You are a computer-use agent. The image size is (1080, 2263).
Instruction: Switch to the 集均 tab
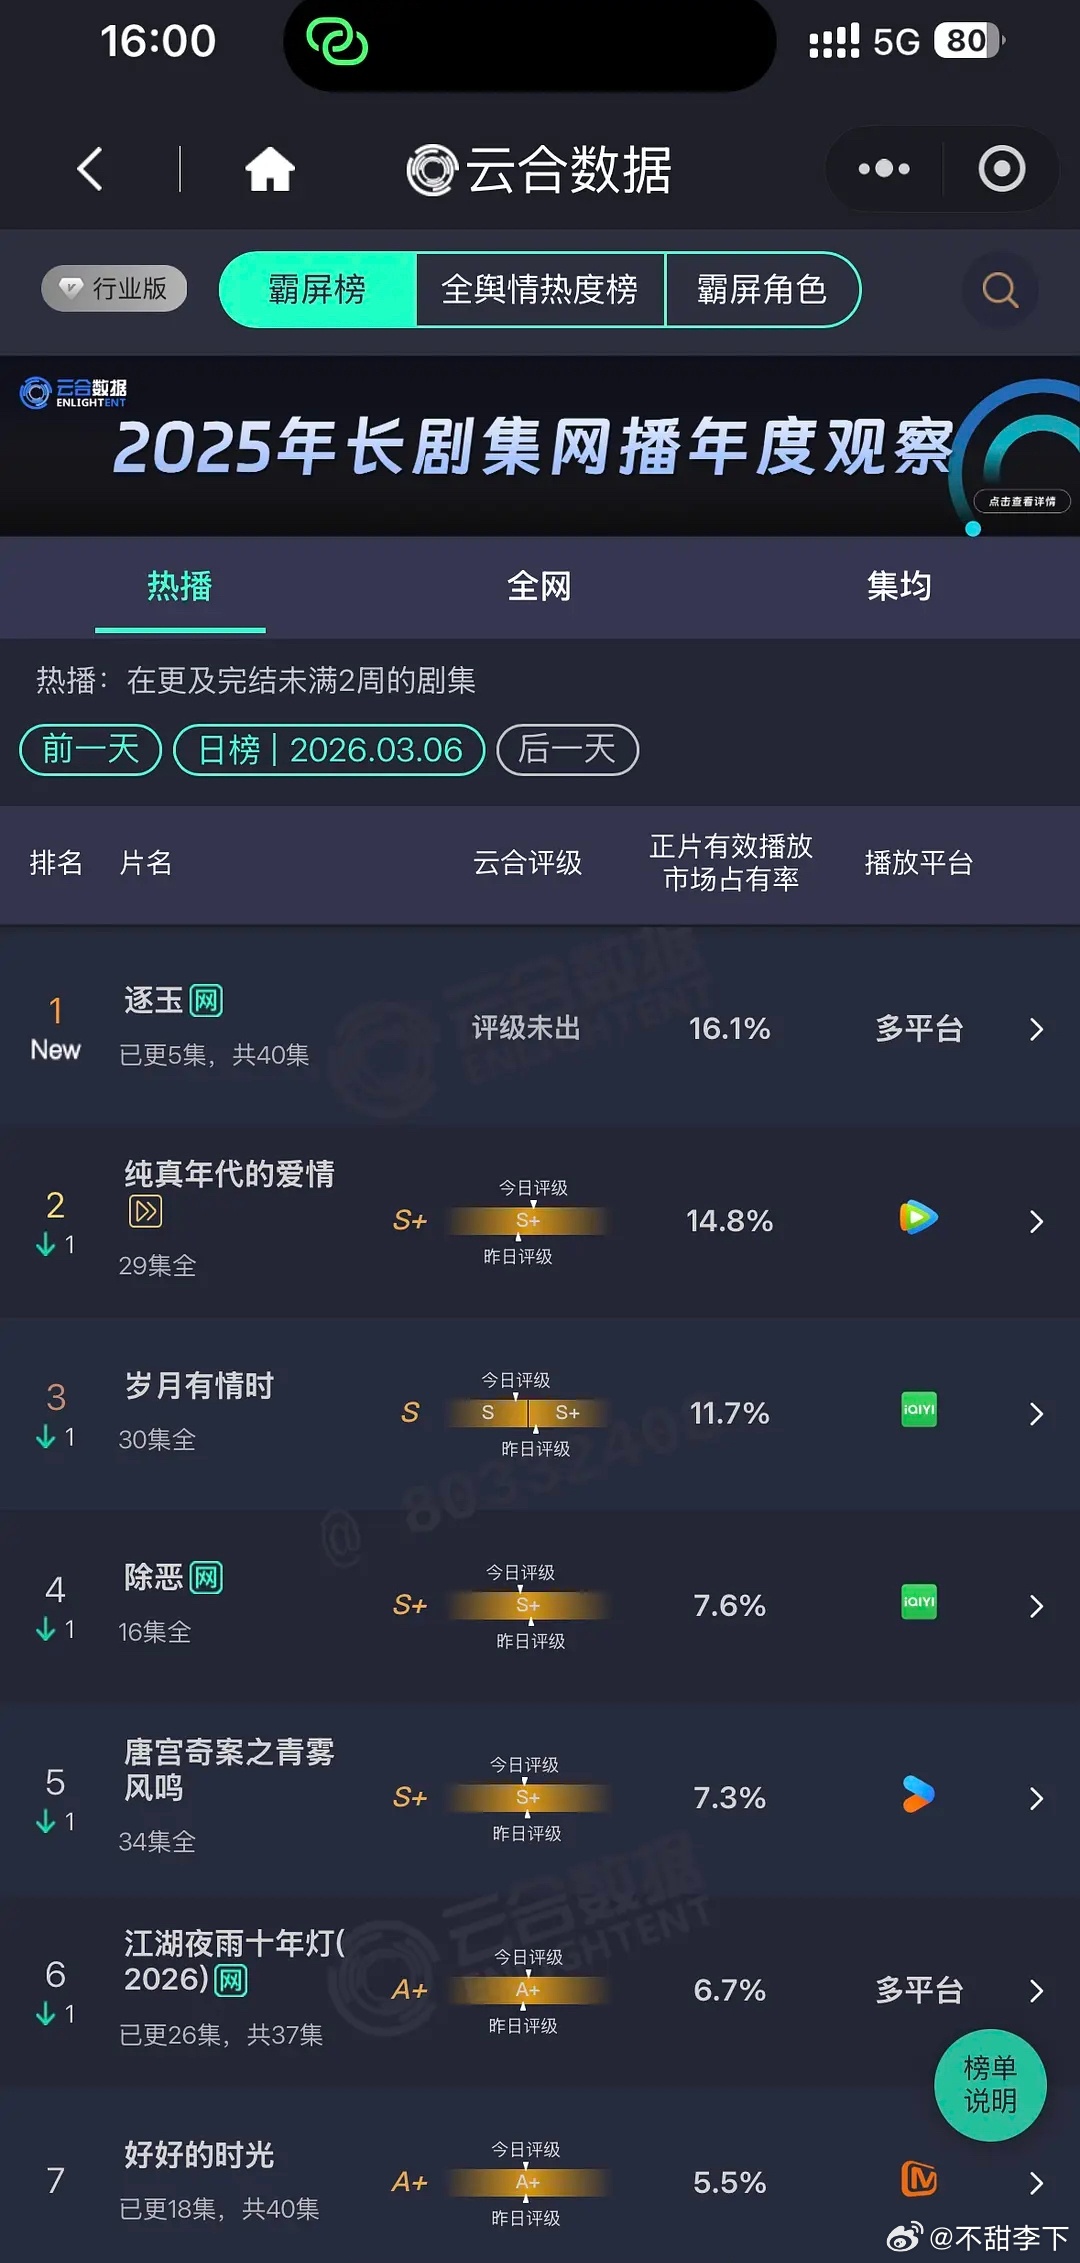897,587
